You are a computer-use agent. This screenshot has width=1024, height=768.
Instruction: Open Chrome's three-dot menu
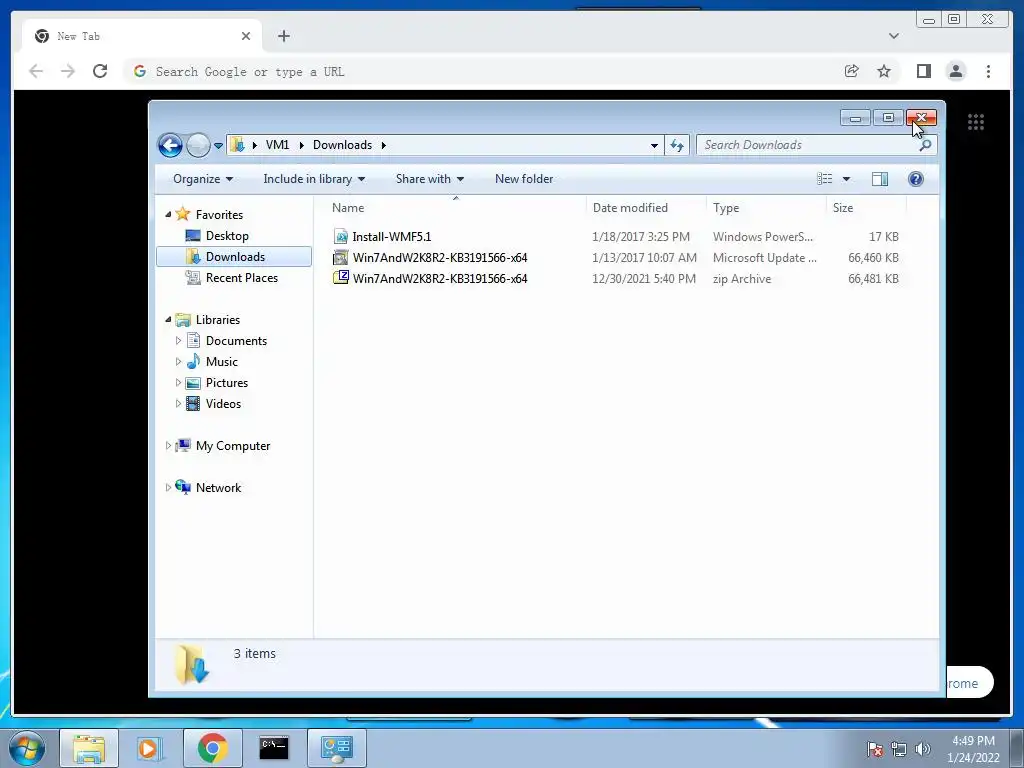click(x=988, y=71)
